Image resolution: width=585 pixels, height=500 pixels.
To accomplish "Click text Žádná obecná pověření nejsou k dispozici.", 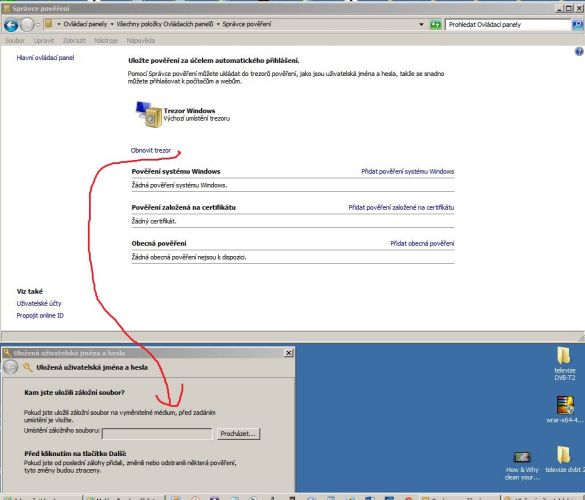I will click(188, 257).
